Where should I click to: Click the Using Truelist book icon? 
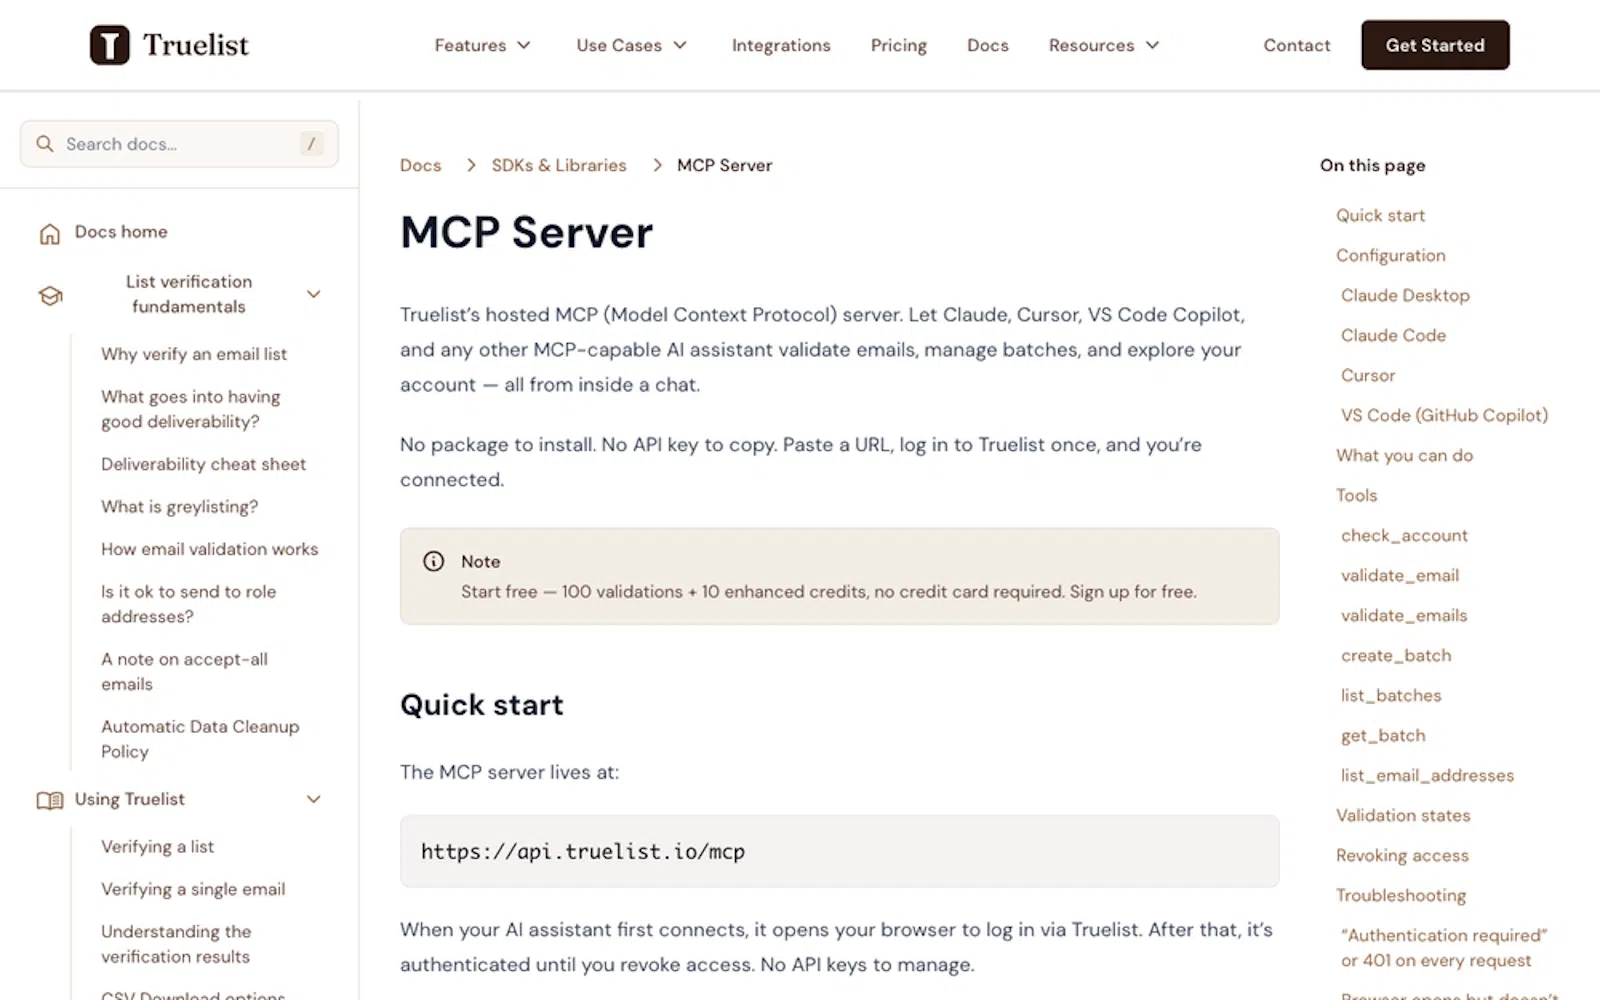coord(50,800)
